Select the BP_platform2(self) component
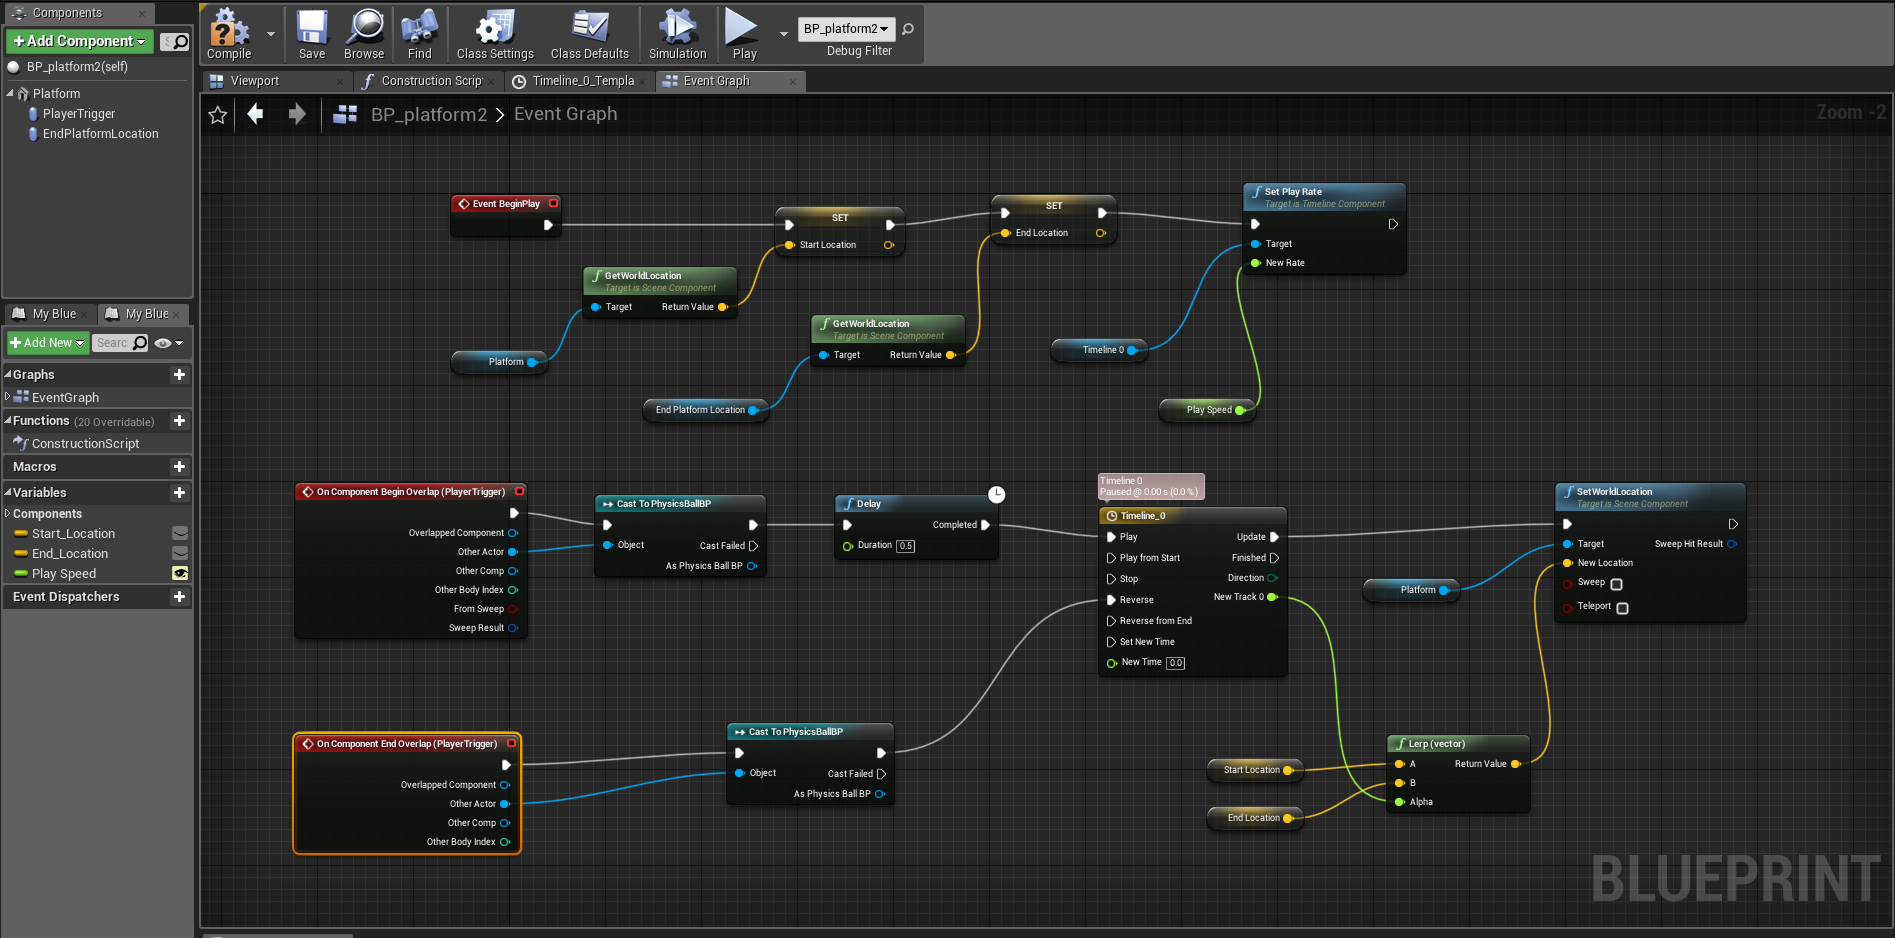The width and height of the screenshot is (1895, 938). (77, 67)
